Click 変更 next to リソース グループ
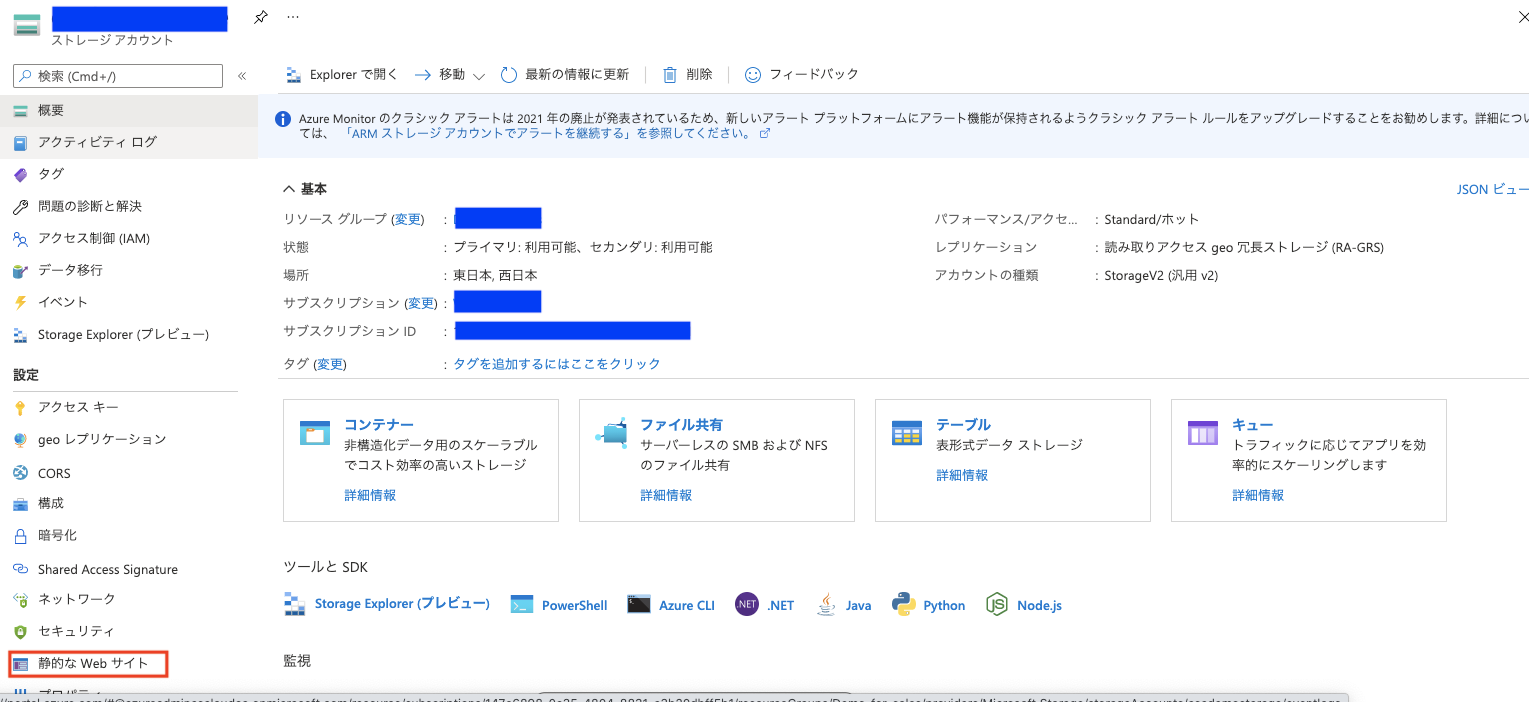Screen dimensions: 1529x702 pos(408,219)
